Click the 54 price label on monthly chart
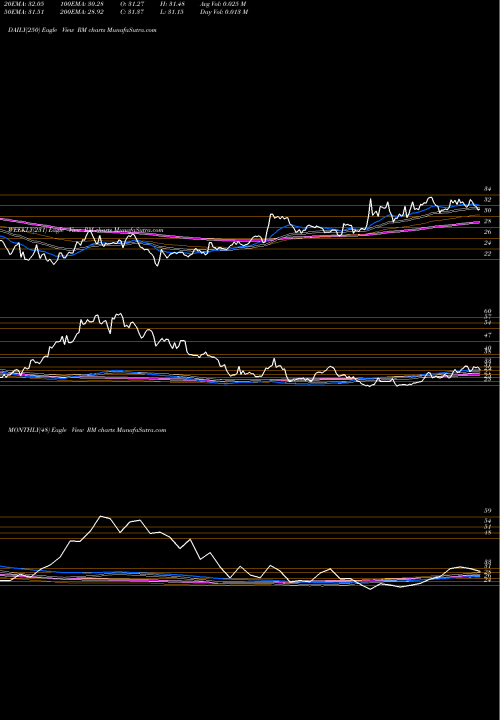This screenshot has height=720, width=500. [x=488, y=521]
